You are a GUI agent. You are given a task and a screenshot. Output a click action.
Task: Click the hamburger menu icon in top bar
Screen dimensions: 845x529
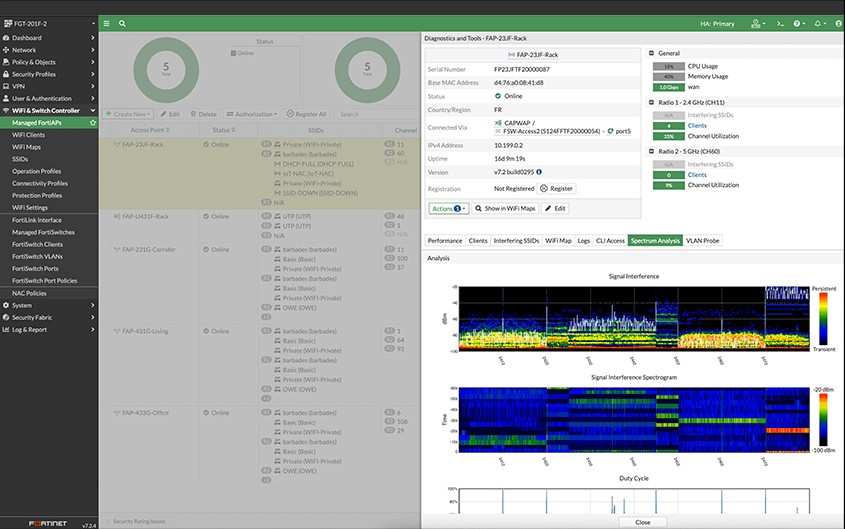[x=107, y=23]
